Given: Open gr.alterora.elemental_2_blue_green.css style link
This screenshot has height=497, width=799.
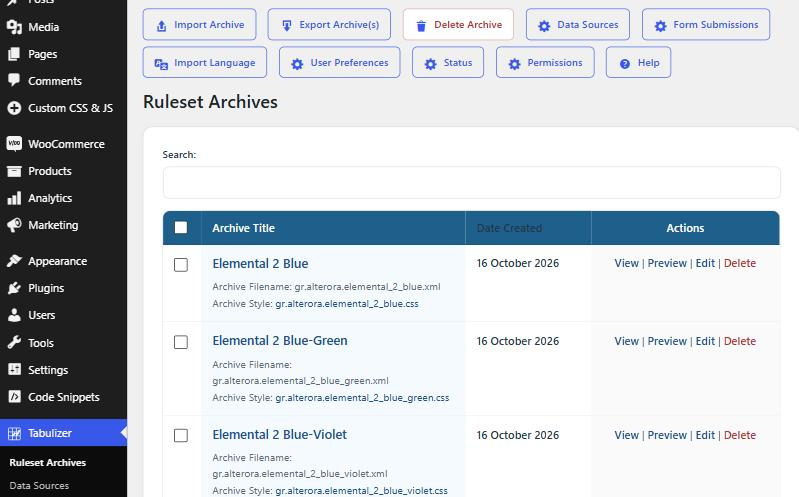Looking at the screenshot, I should click(x=362, y=398).
